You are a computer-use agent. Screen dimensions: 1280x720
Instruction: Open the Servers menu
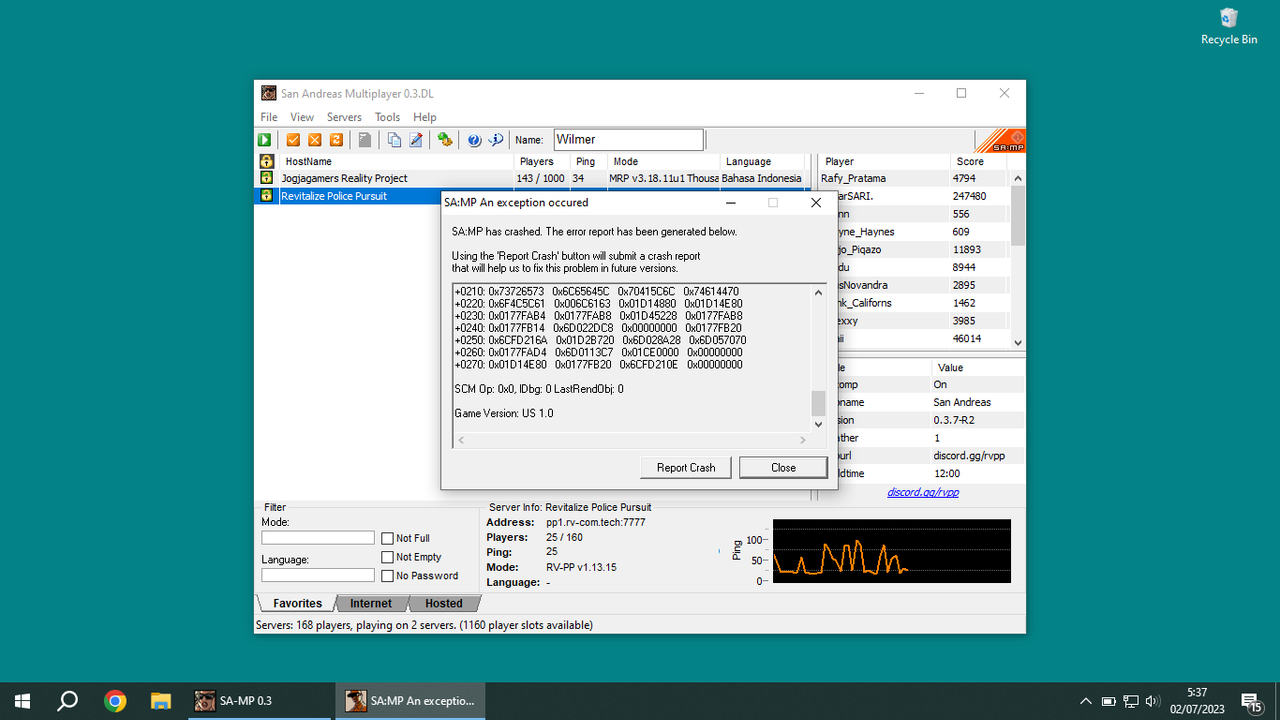(x=344, y=117)
